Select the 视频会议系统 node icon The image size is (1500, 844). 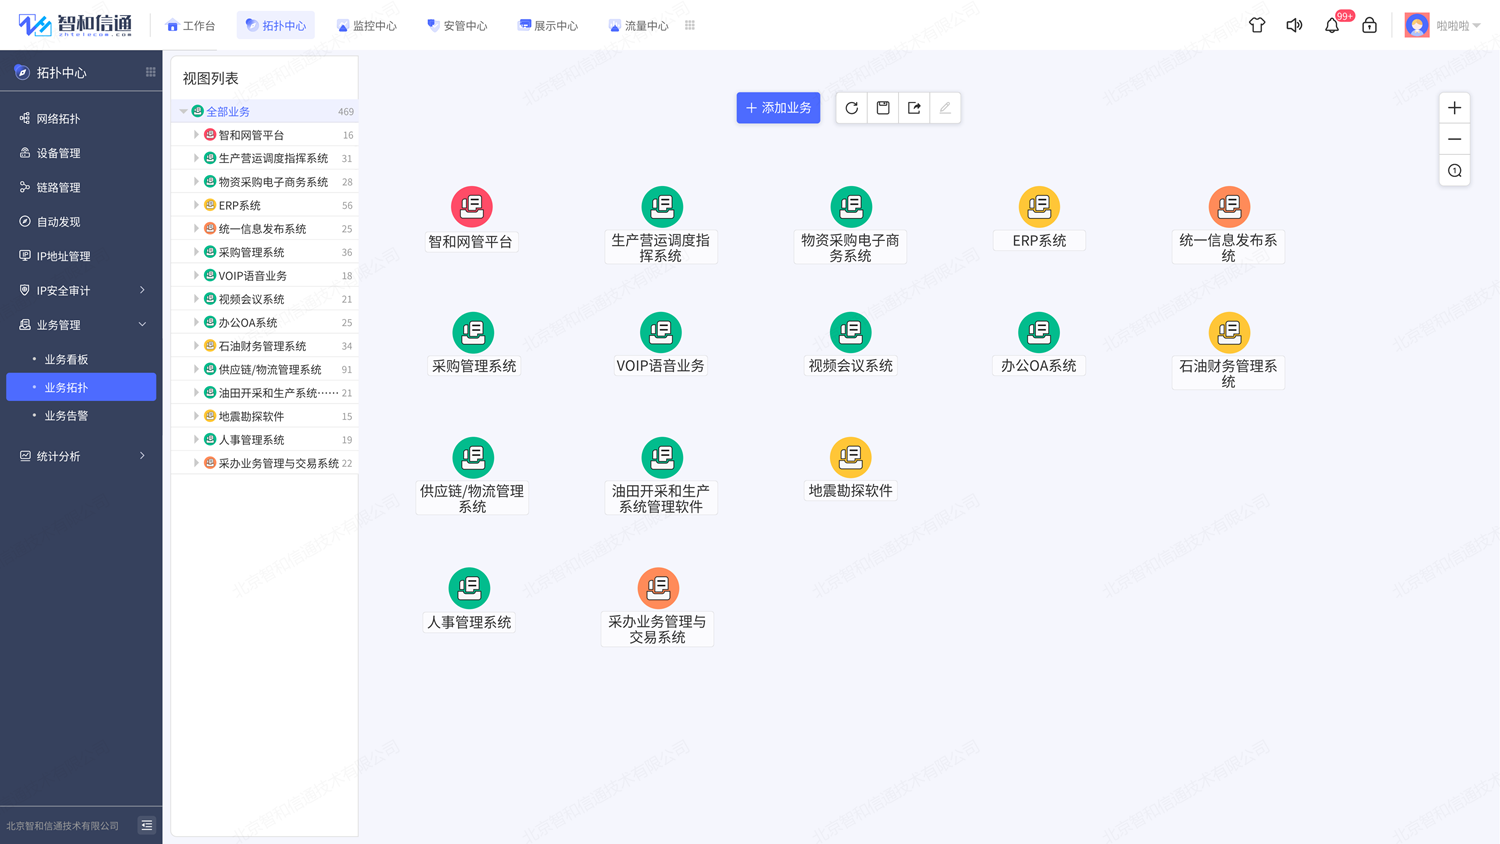pyautogui.click(x=851, y=332)
